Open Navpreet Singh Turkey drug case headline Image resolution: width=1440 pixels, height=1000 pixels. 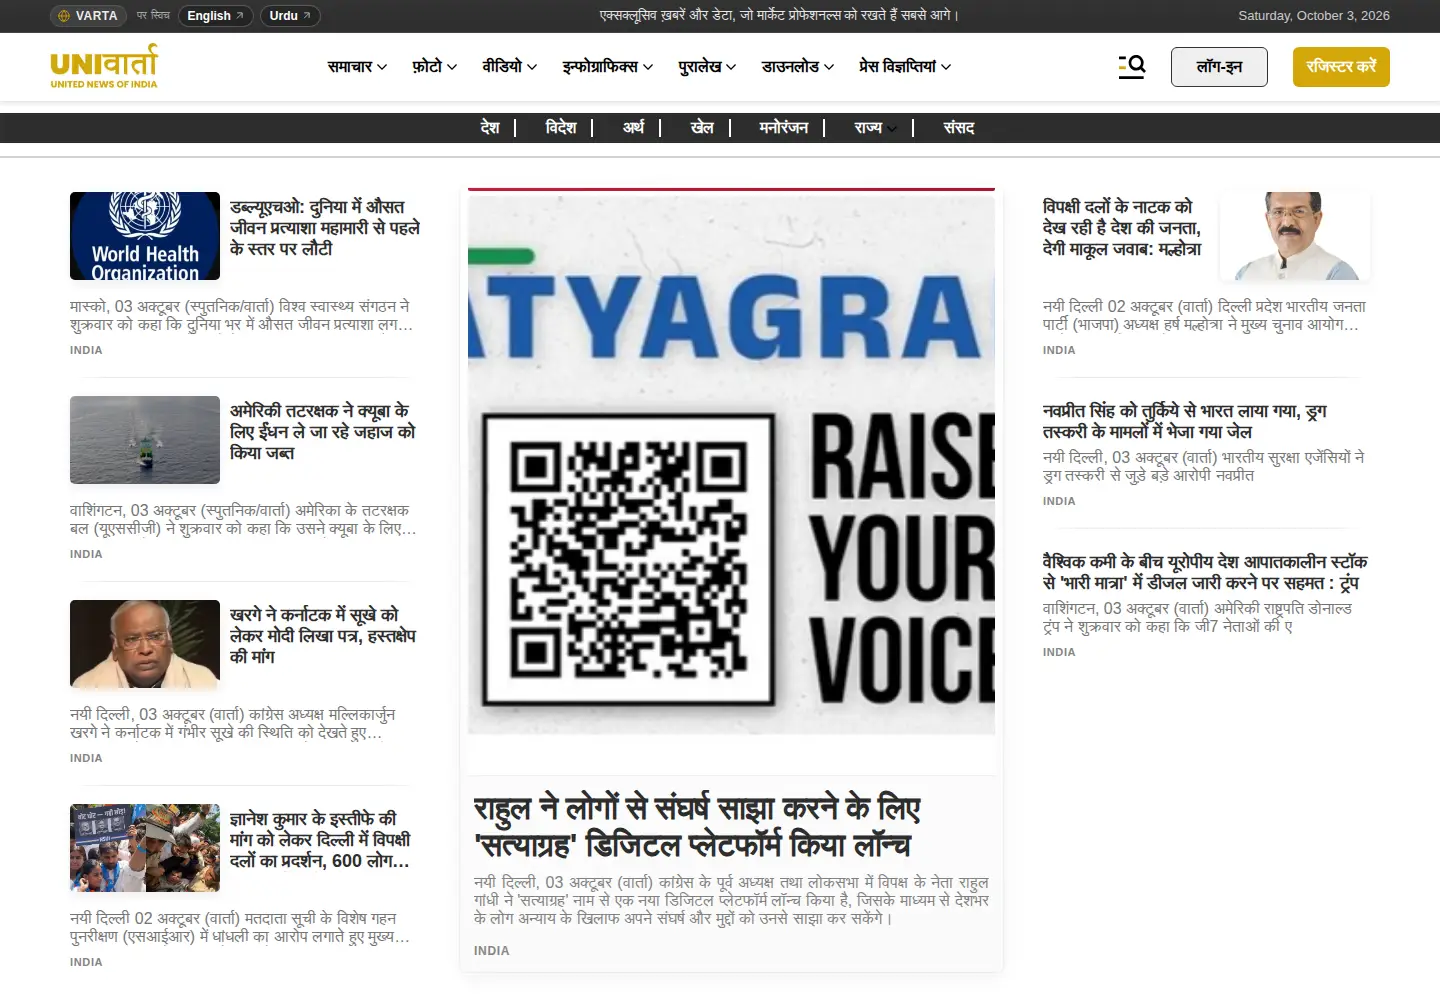click(x=1185, y=421)
